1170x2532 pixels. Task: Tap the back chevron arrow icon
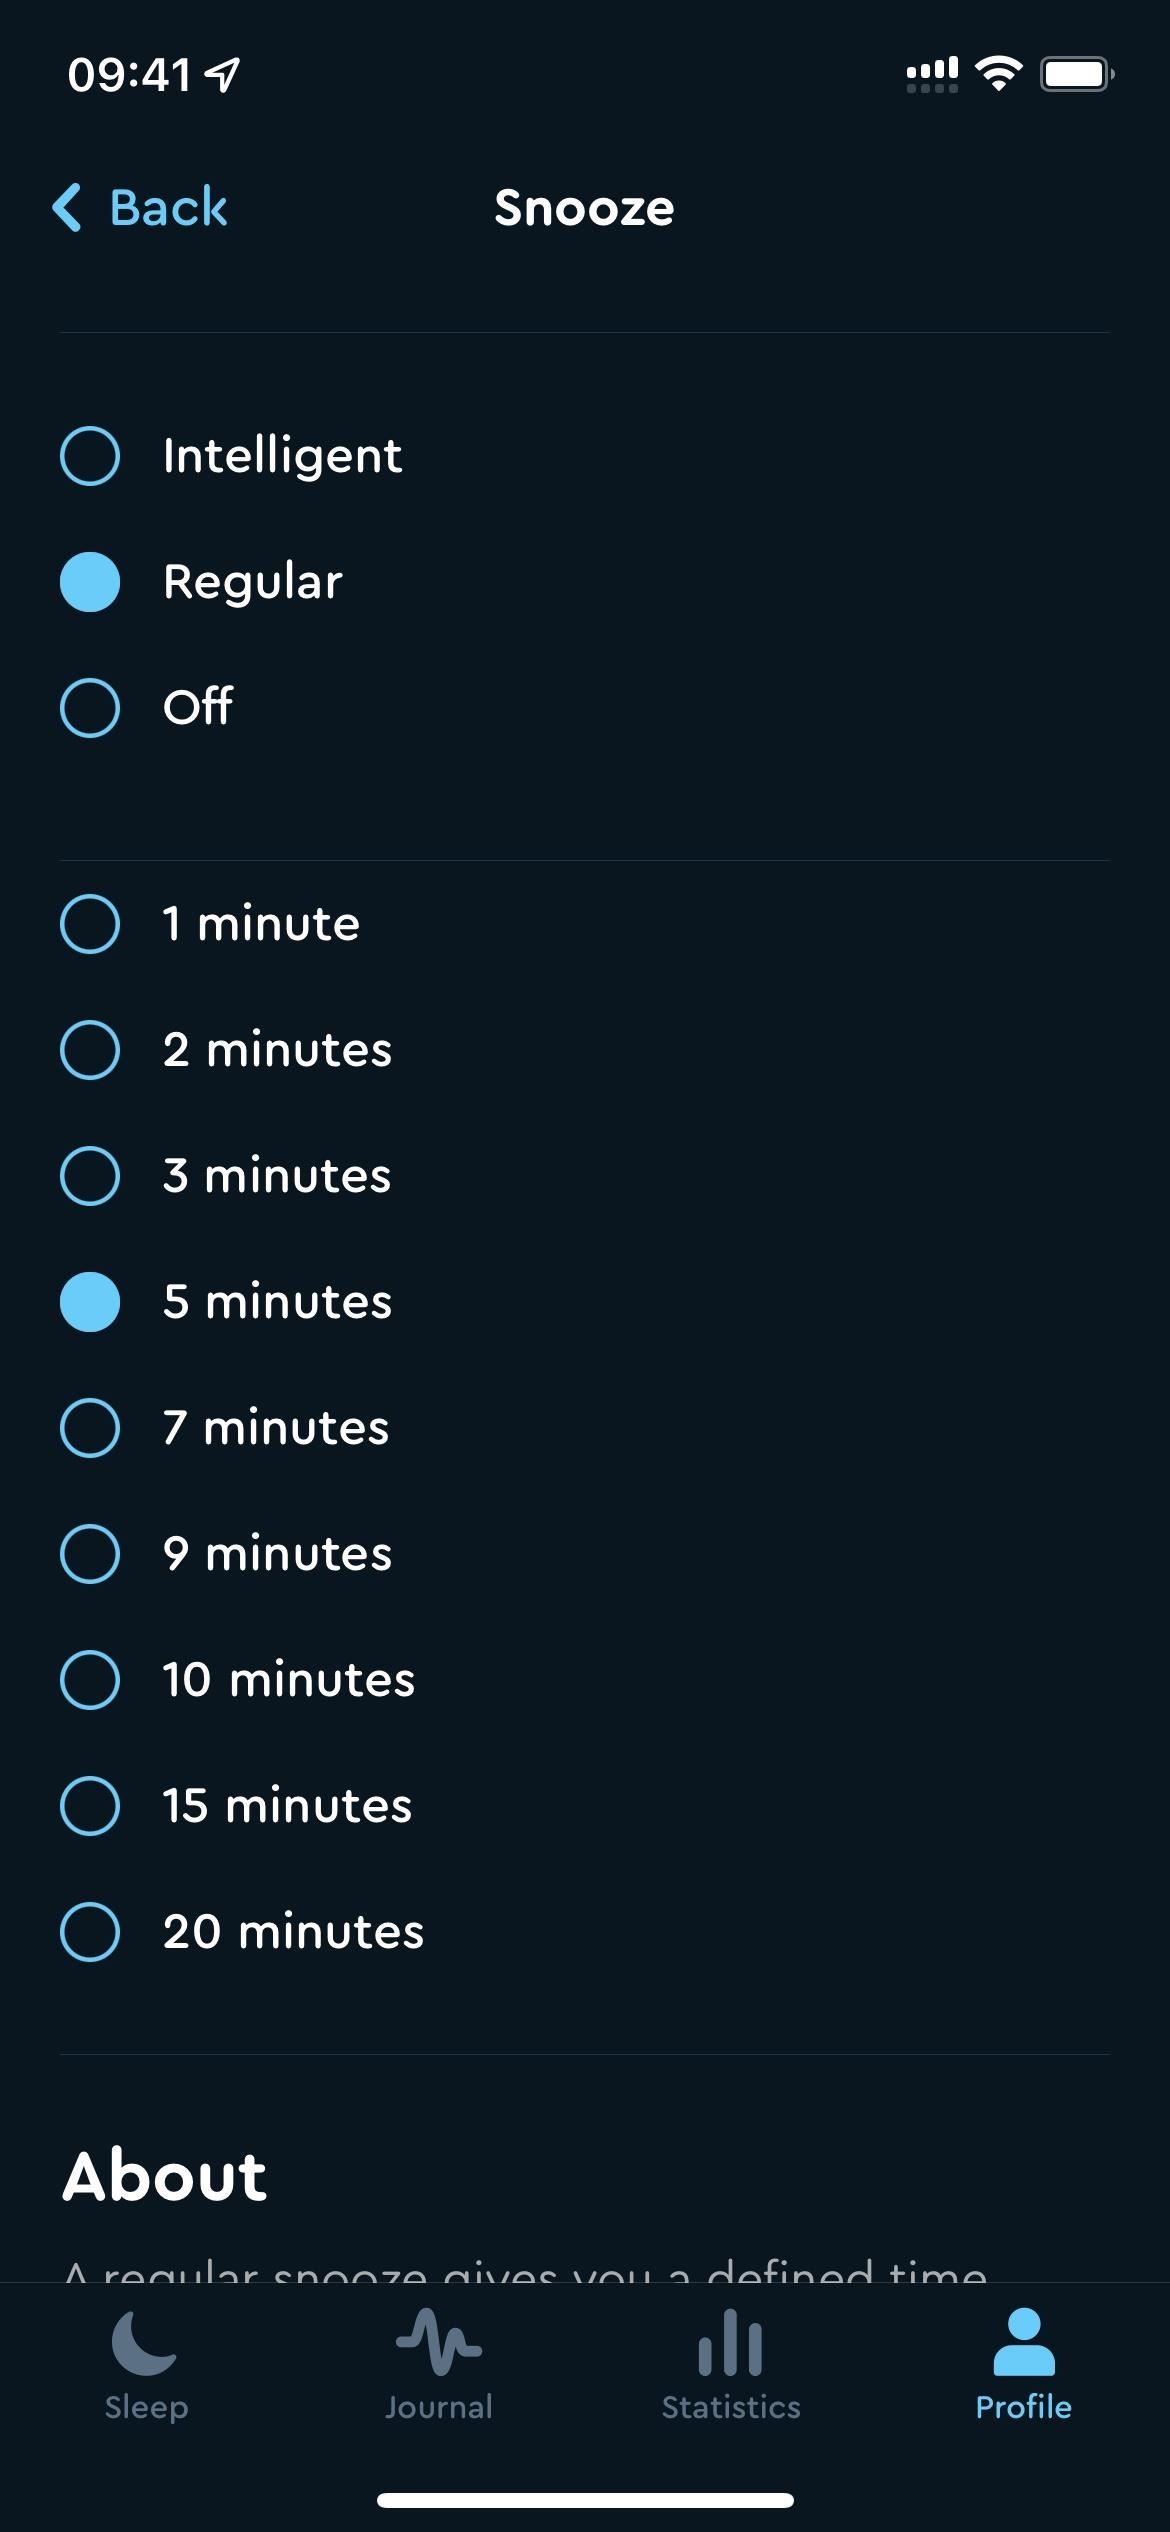[67, 208]
